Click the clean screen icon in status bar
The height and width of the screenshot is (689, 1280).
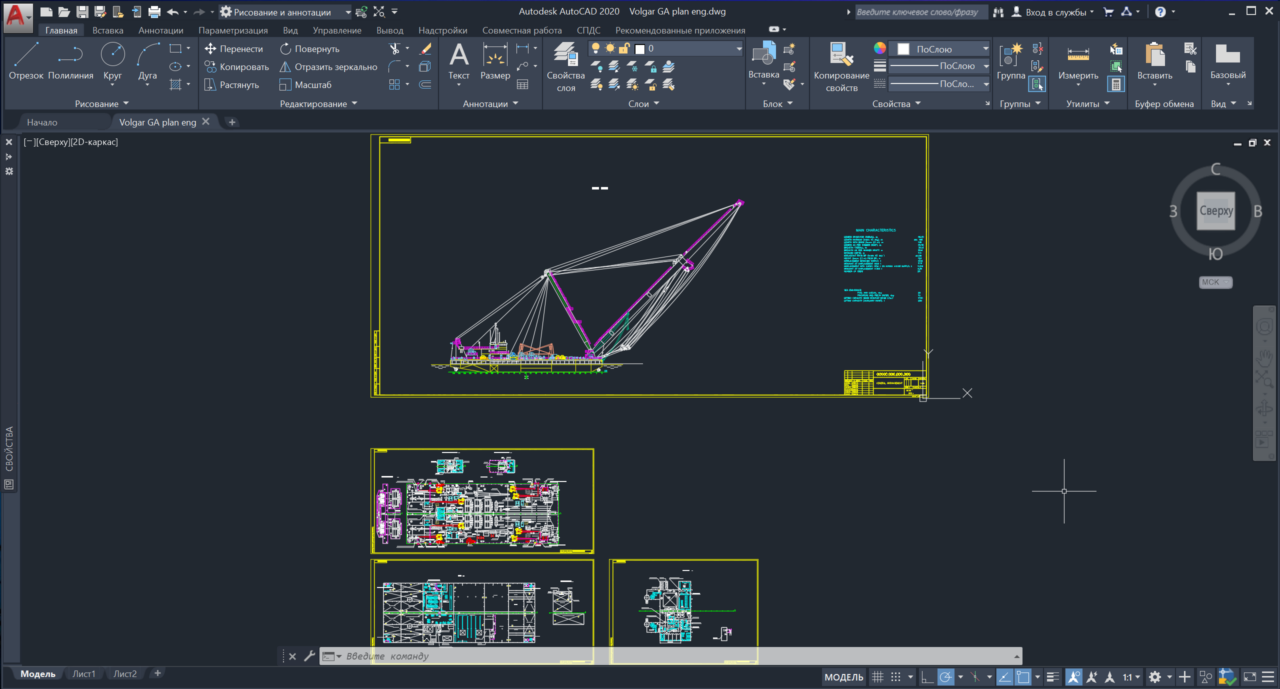[1250, 677]
